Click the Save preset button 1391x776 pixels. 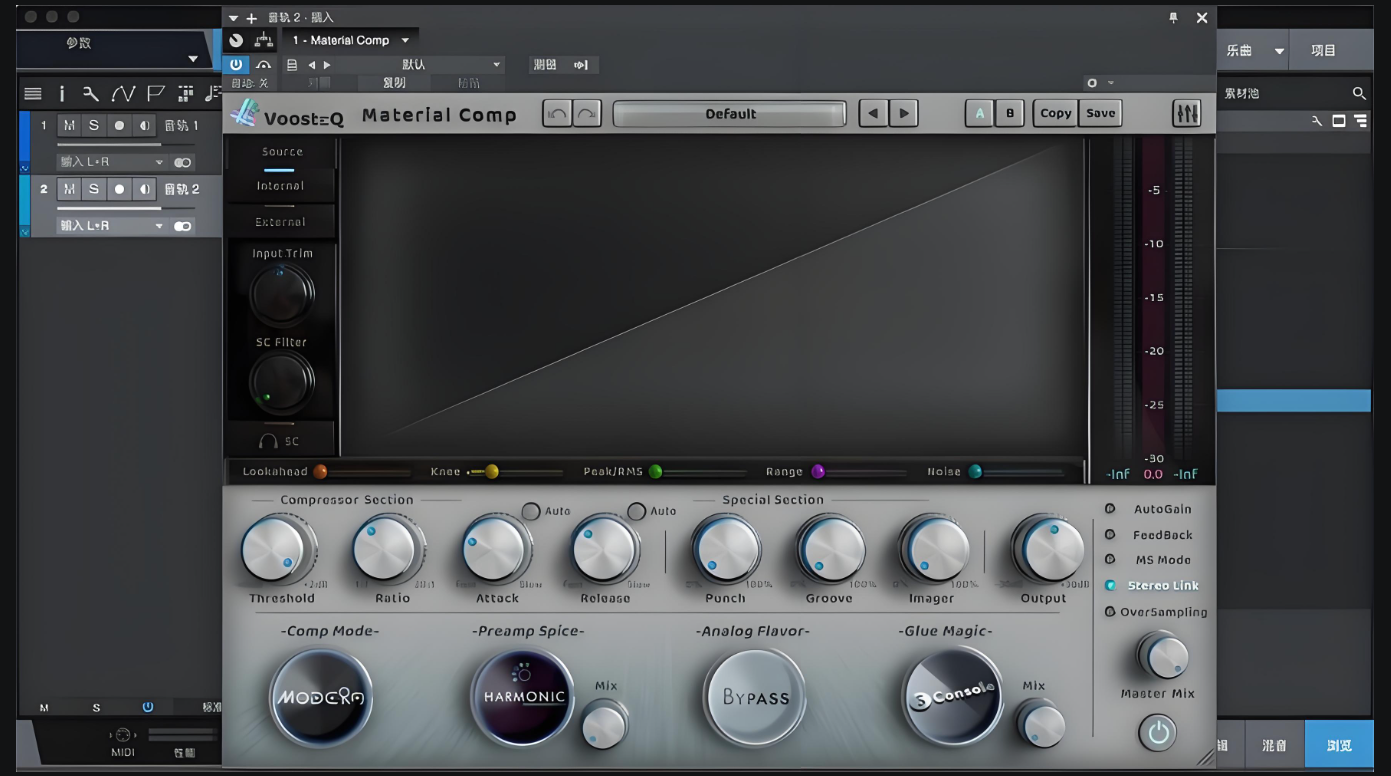coord(1100,114)
